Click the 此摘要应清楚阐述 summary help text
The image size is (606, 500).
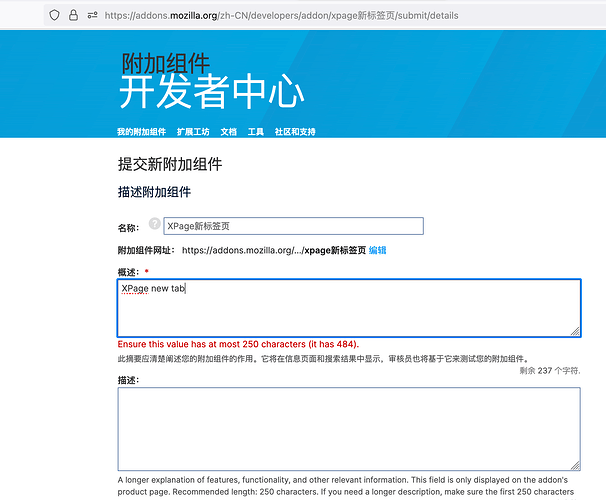coord(323,359)
